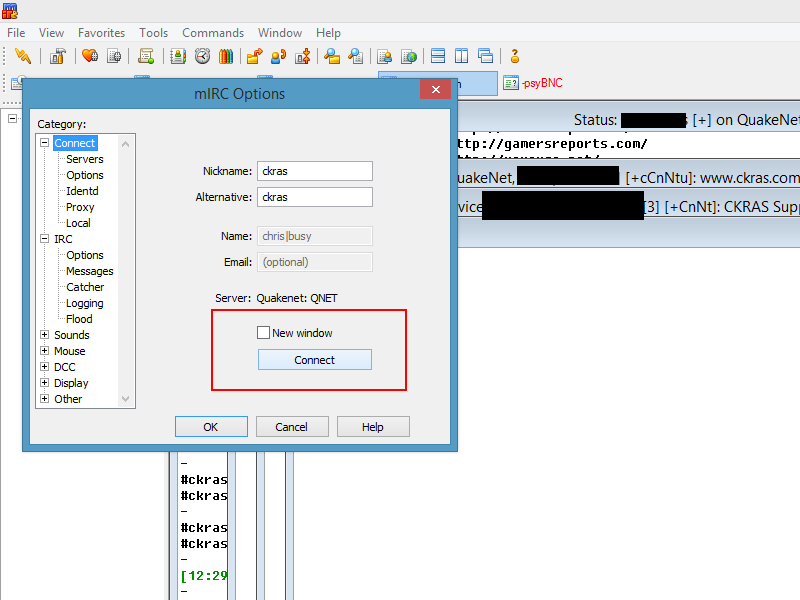Open the File menu

[16, 33]
